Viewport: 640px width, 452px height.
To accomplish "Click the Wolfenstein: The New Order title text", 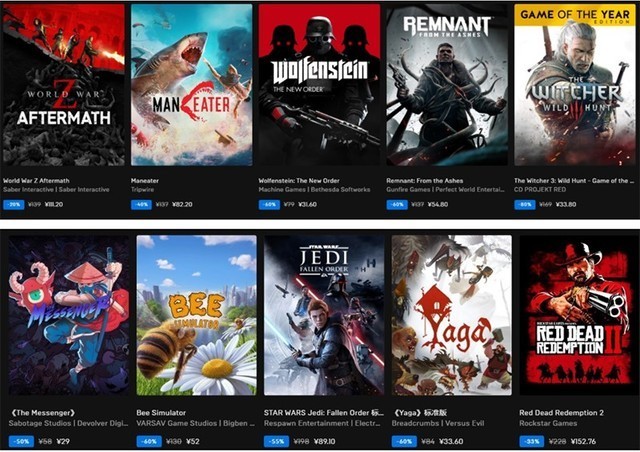I will [299, 180].
